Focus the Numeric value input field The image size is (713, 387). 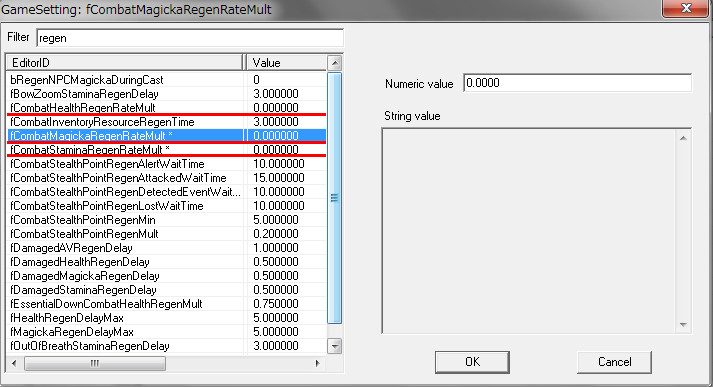[577, 83]
